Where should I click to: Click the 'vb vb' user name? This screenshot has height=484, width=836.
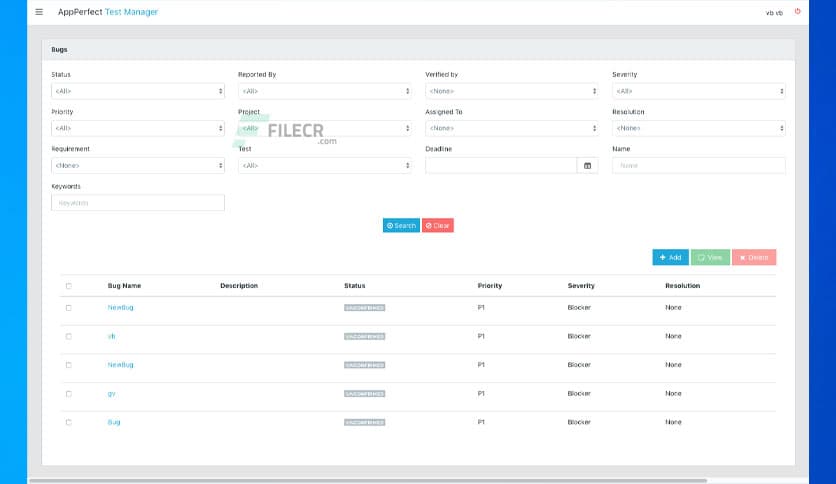tap(774, 13)
